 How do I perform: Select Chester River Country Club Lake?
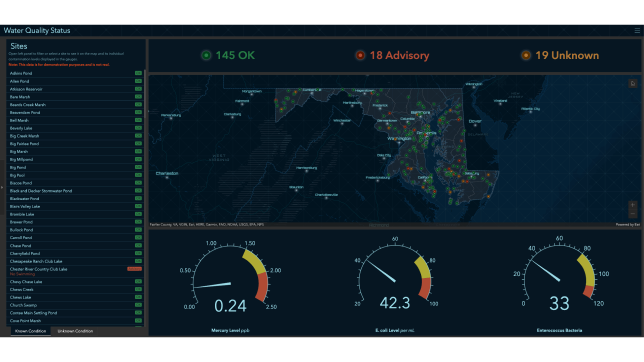point(76,271)
